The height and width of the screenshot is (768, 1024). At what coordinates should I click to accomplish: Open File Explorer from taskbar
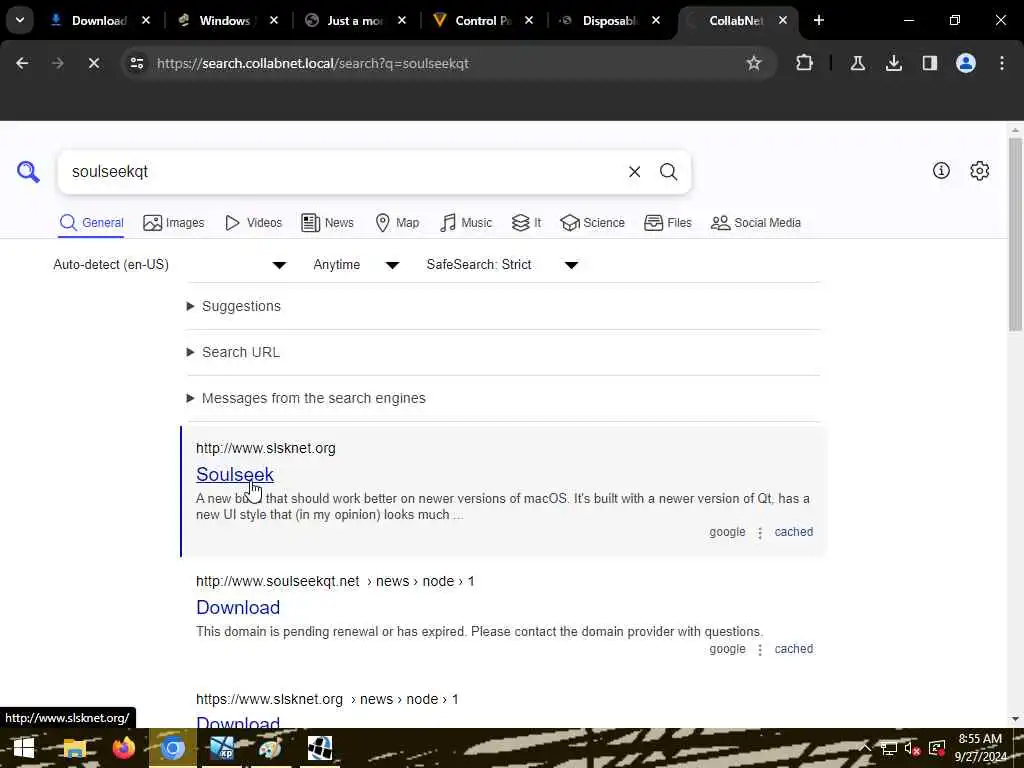point(74,748)
